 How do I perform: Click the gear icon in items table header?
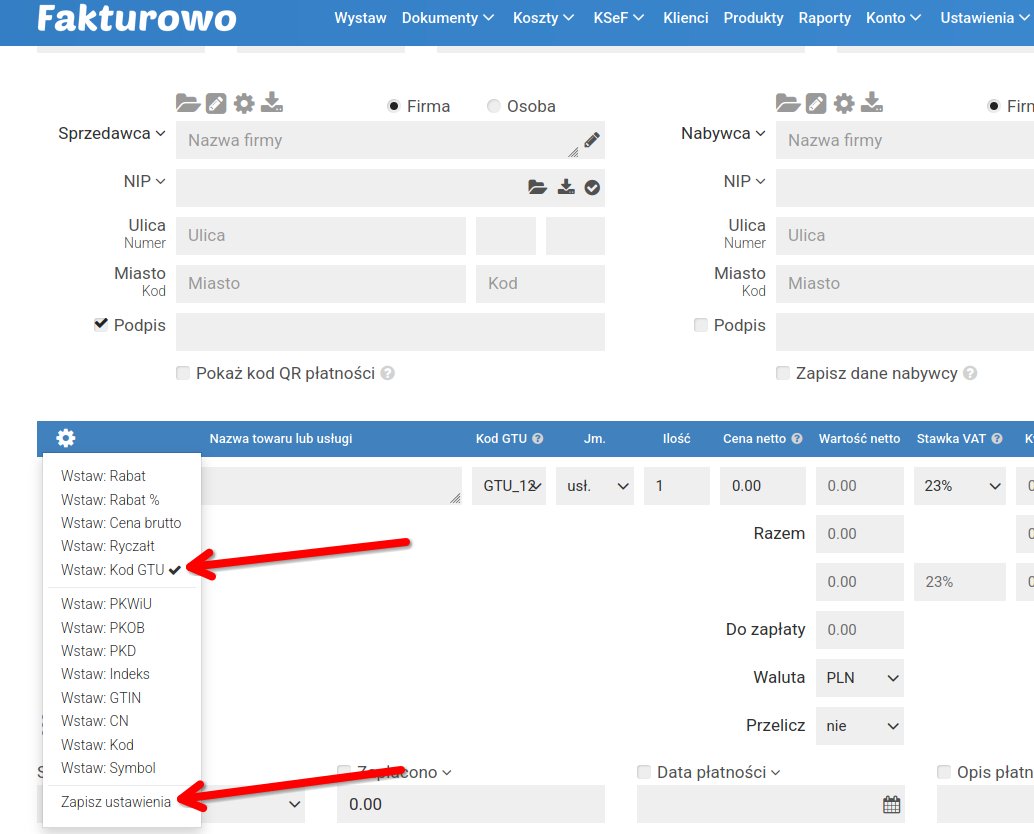click(65, 438)
